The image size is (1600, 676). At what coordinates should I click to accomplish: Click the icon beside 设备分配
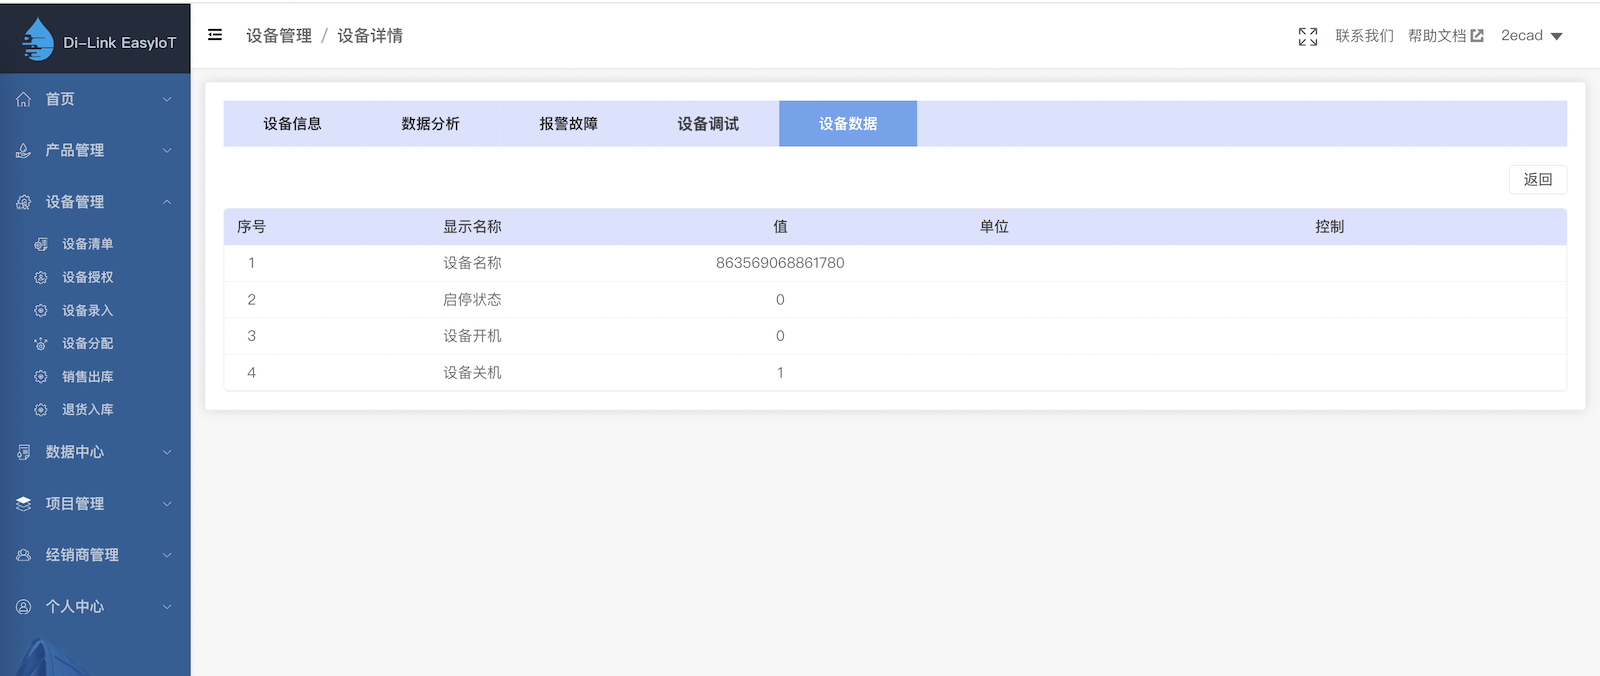coord(41,343)
